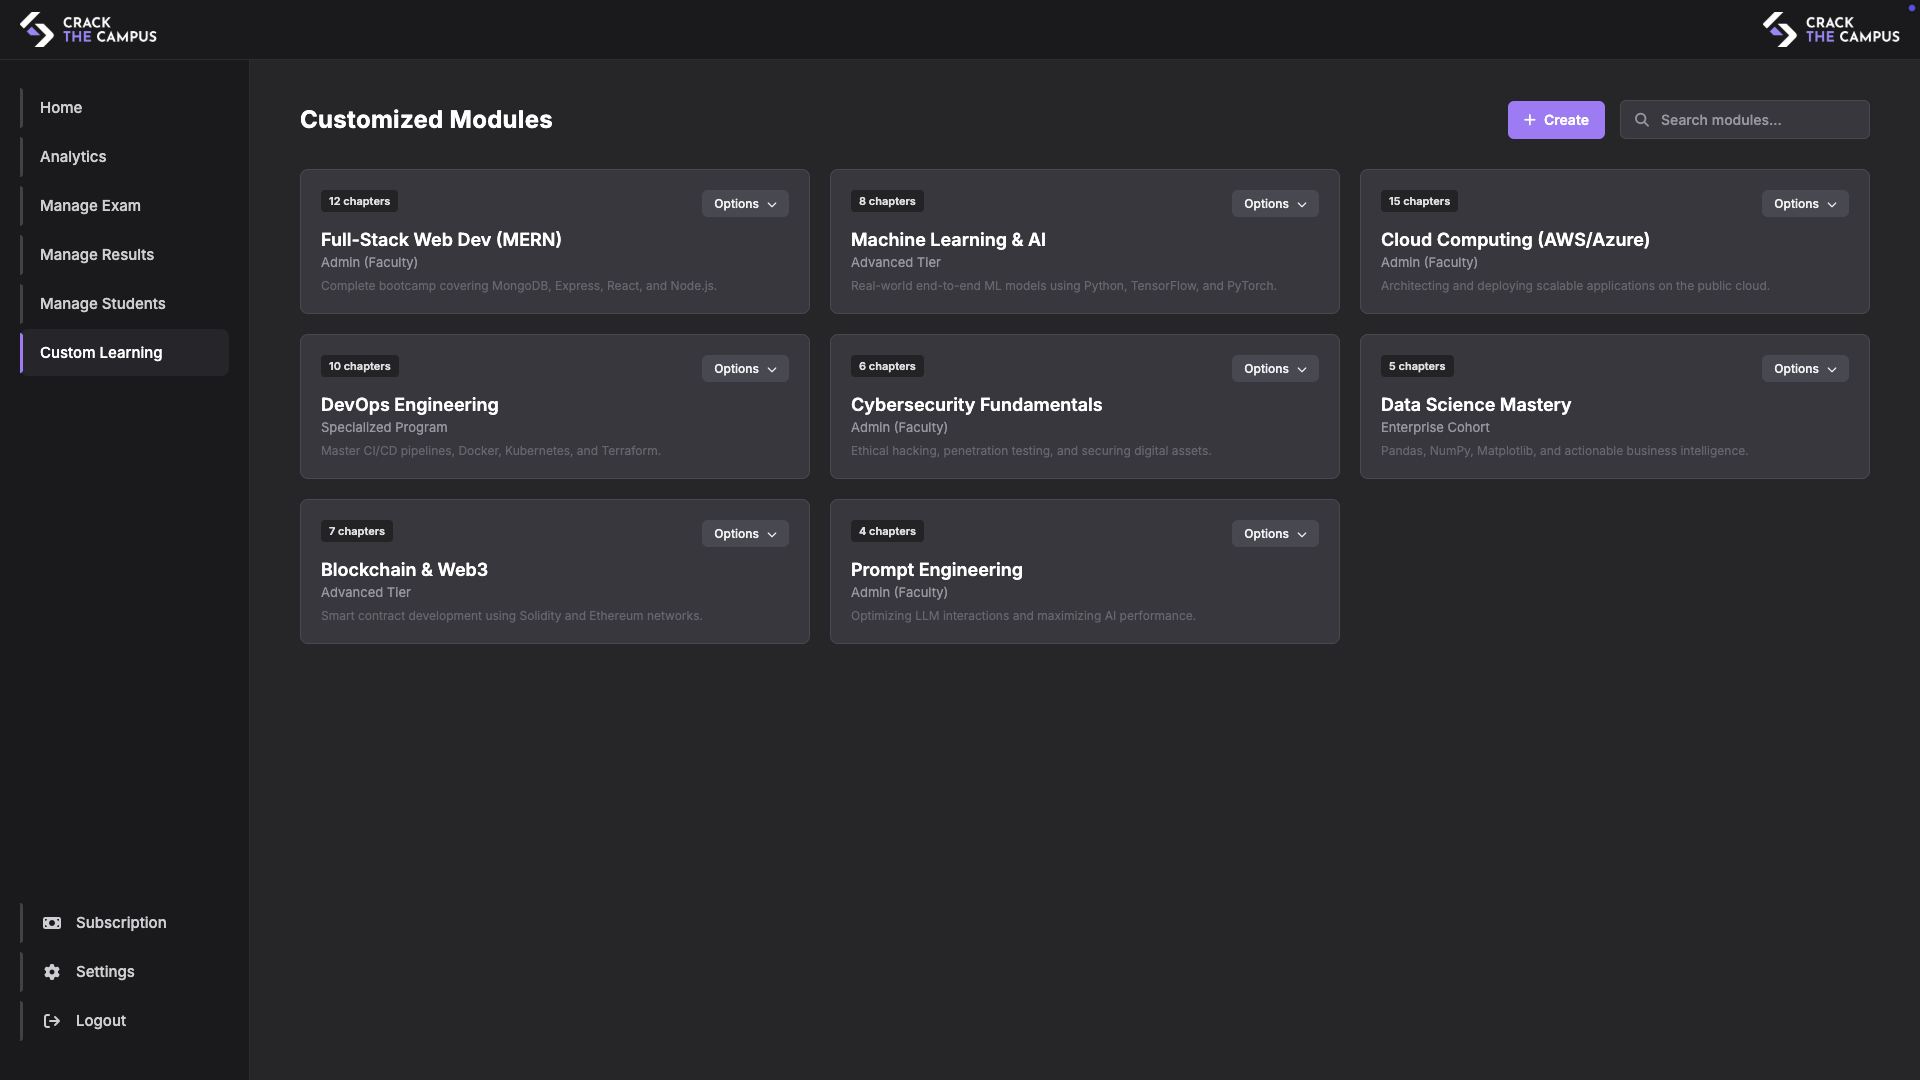Go to Analytics in sidebar
This screenshot has width=1920, height=1080.
[x=73, y=157]
